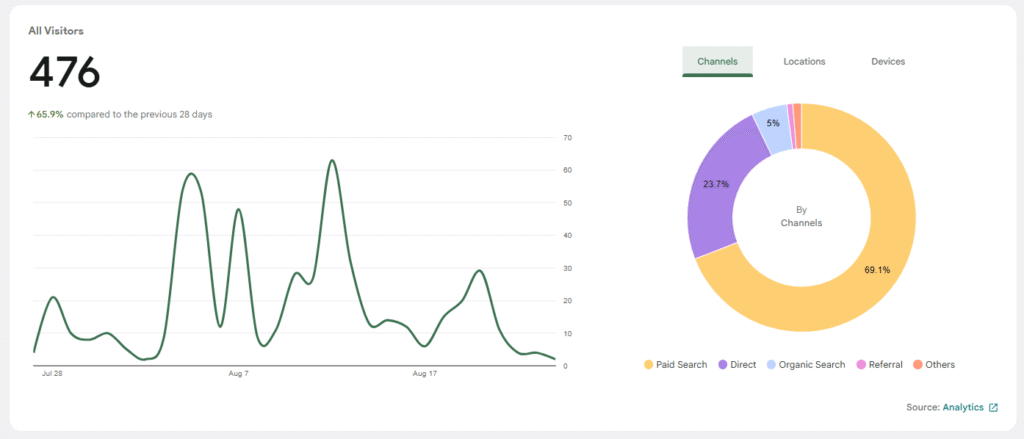The height and width of the screenshot is (439, 1024).
Task: Toggle the Others legend dot
Action: 916,365
